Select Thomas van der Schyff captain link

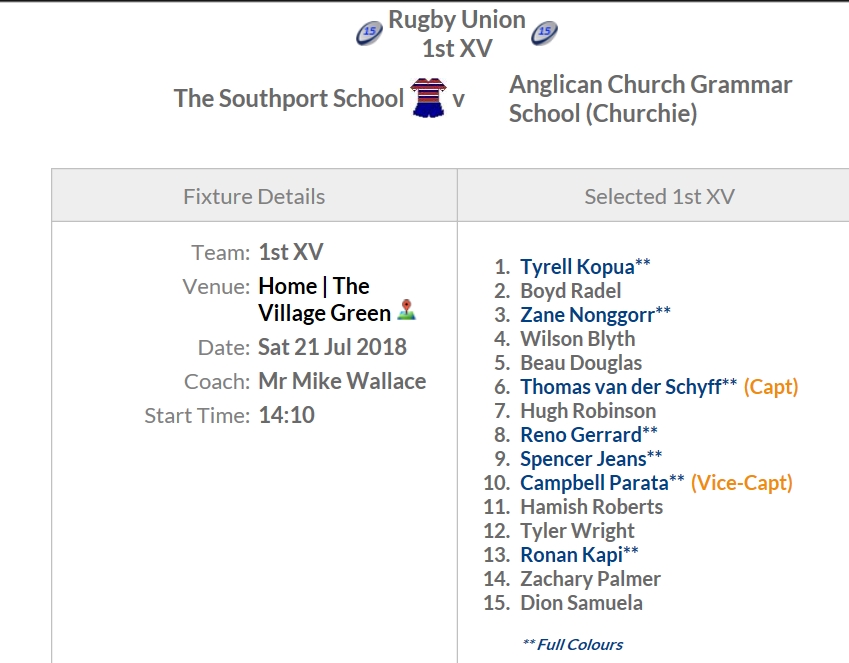(x=621, y=387)
